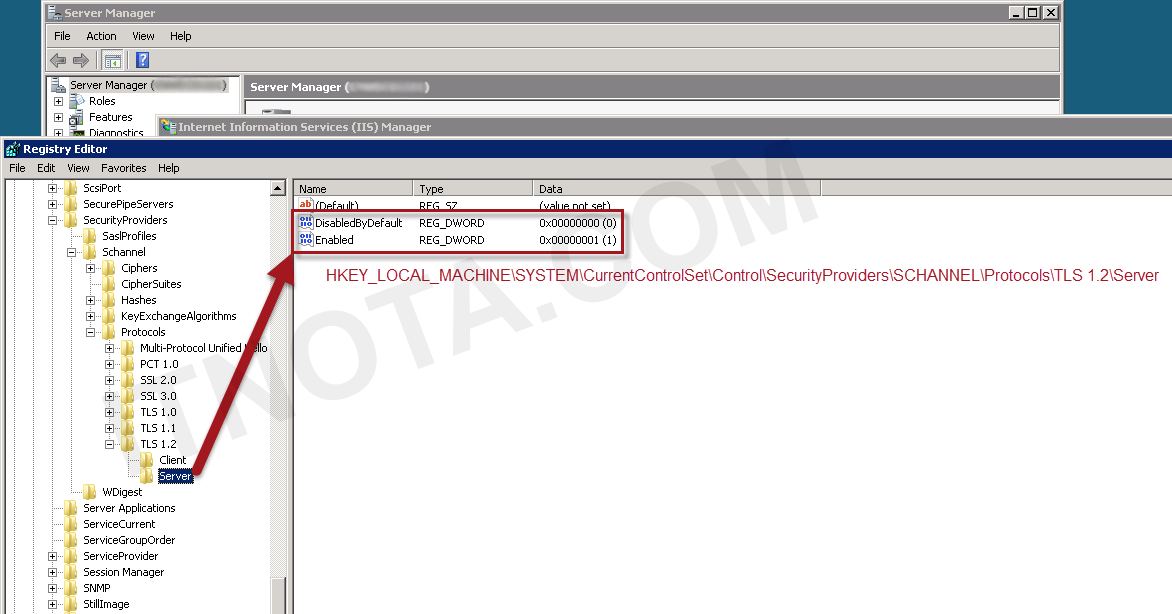Viewport: 1172px width, 614px height.
Task: Click the Help icon in Server Manager toolbar
Action: pyautogui.click(x=141, y=59)
